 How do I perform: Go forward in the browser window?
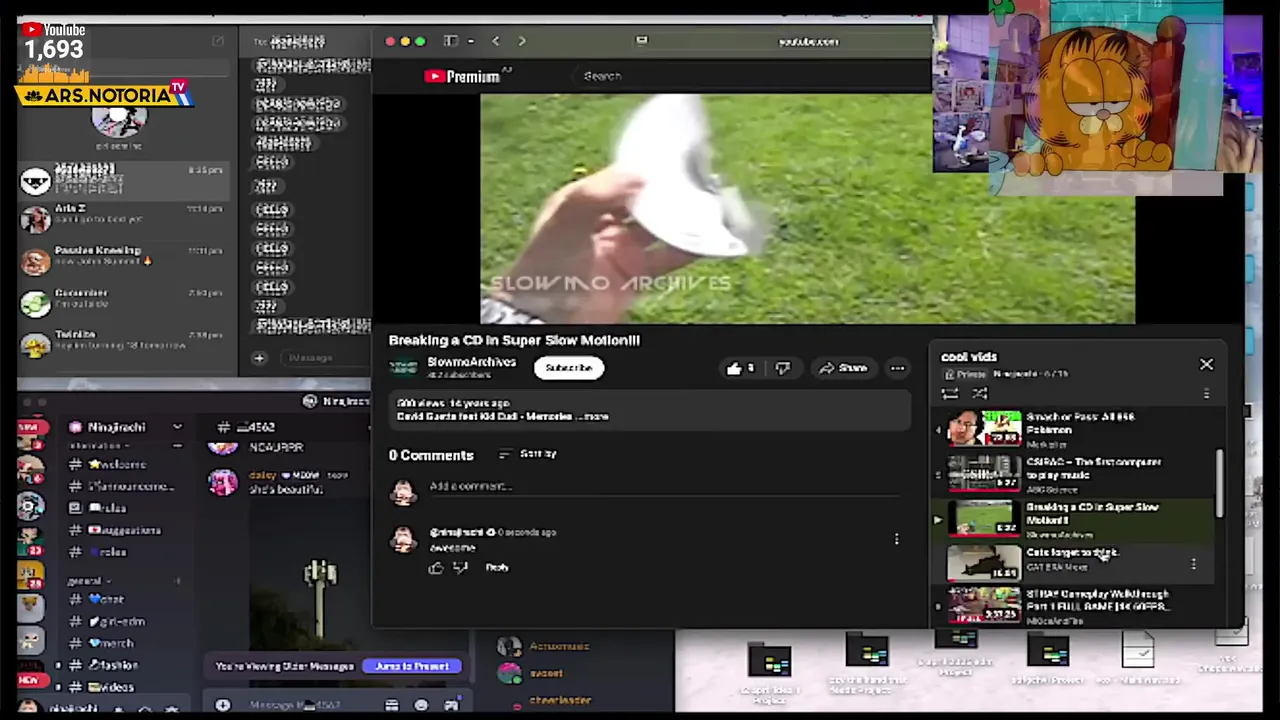pyautogui.click(x=521, y=41)
